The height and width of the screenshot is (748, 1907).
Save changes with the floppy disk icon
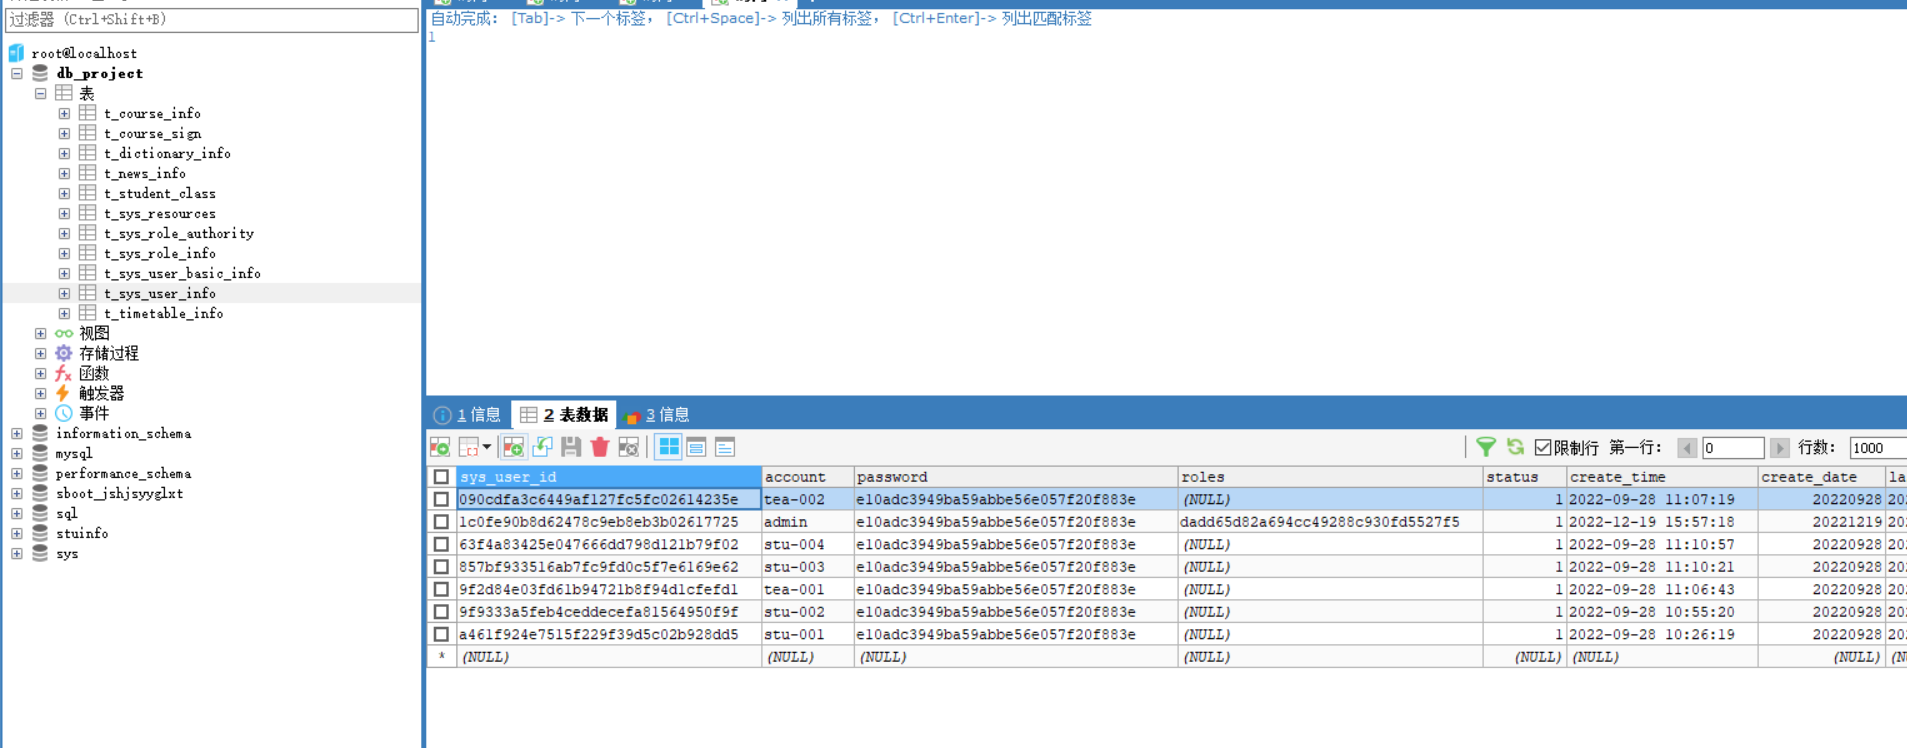coord(571,447)
